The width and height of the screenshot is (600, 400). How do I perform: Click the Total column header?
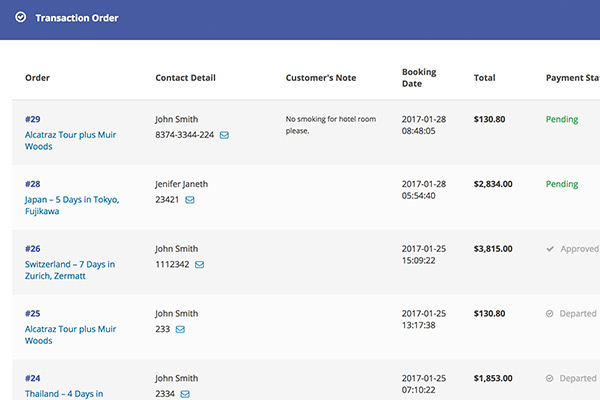pos(484,78)
